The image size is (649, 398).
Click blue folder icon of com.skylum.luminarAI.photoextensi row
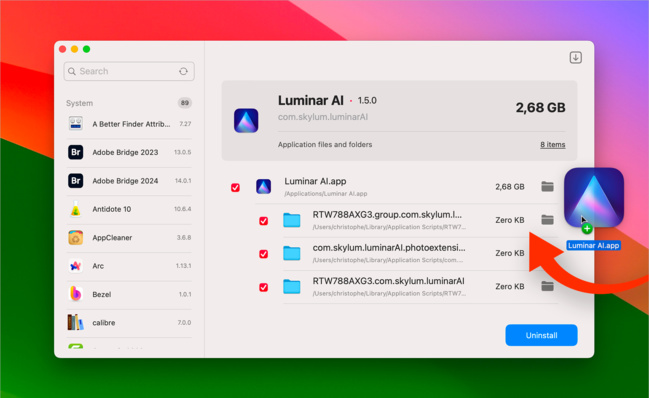coord(291,253)
